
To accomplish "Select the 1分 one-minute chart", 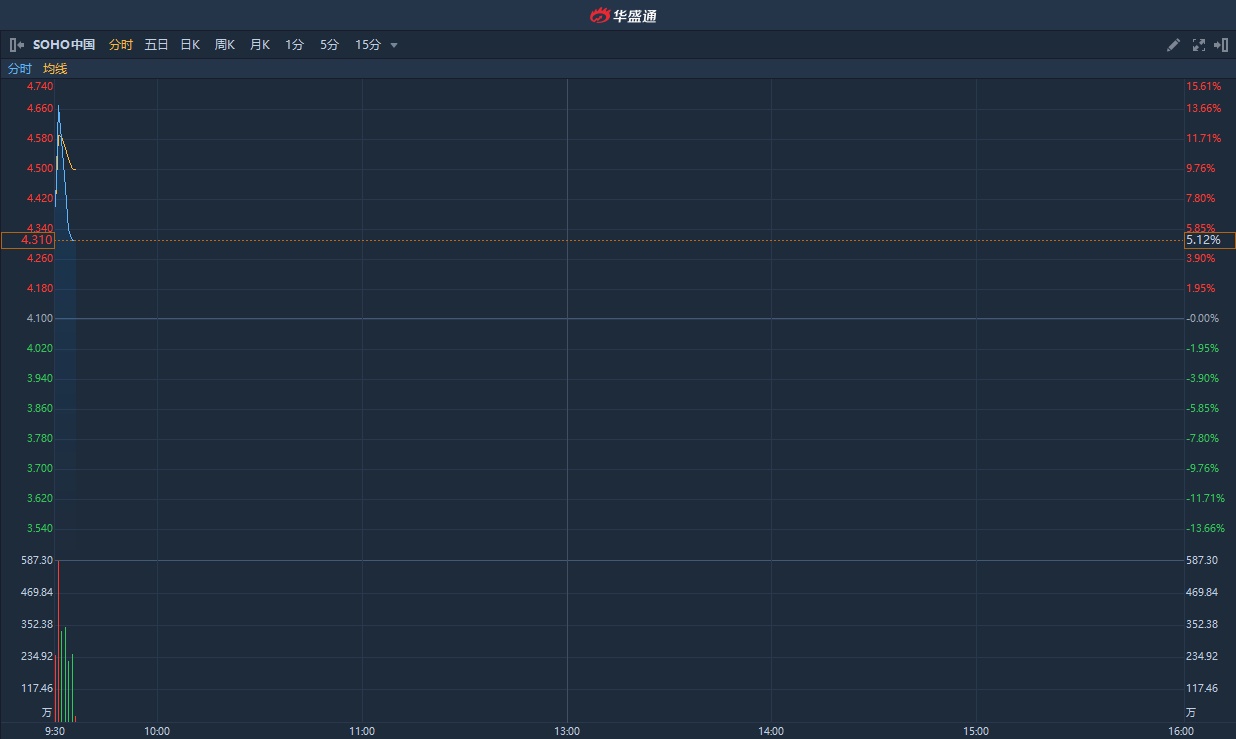I will coord(294,45).
